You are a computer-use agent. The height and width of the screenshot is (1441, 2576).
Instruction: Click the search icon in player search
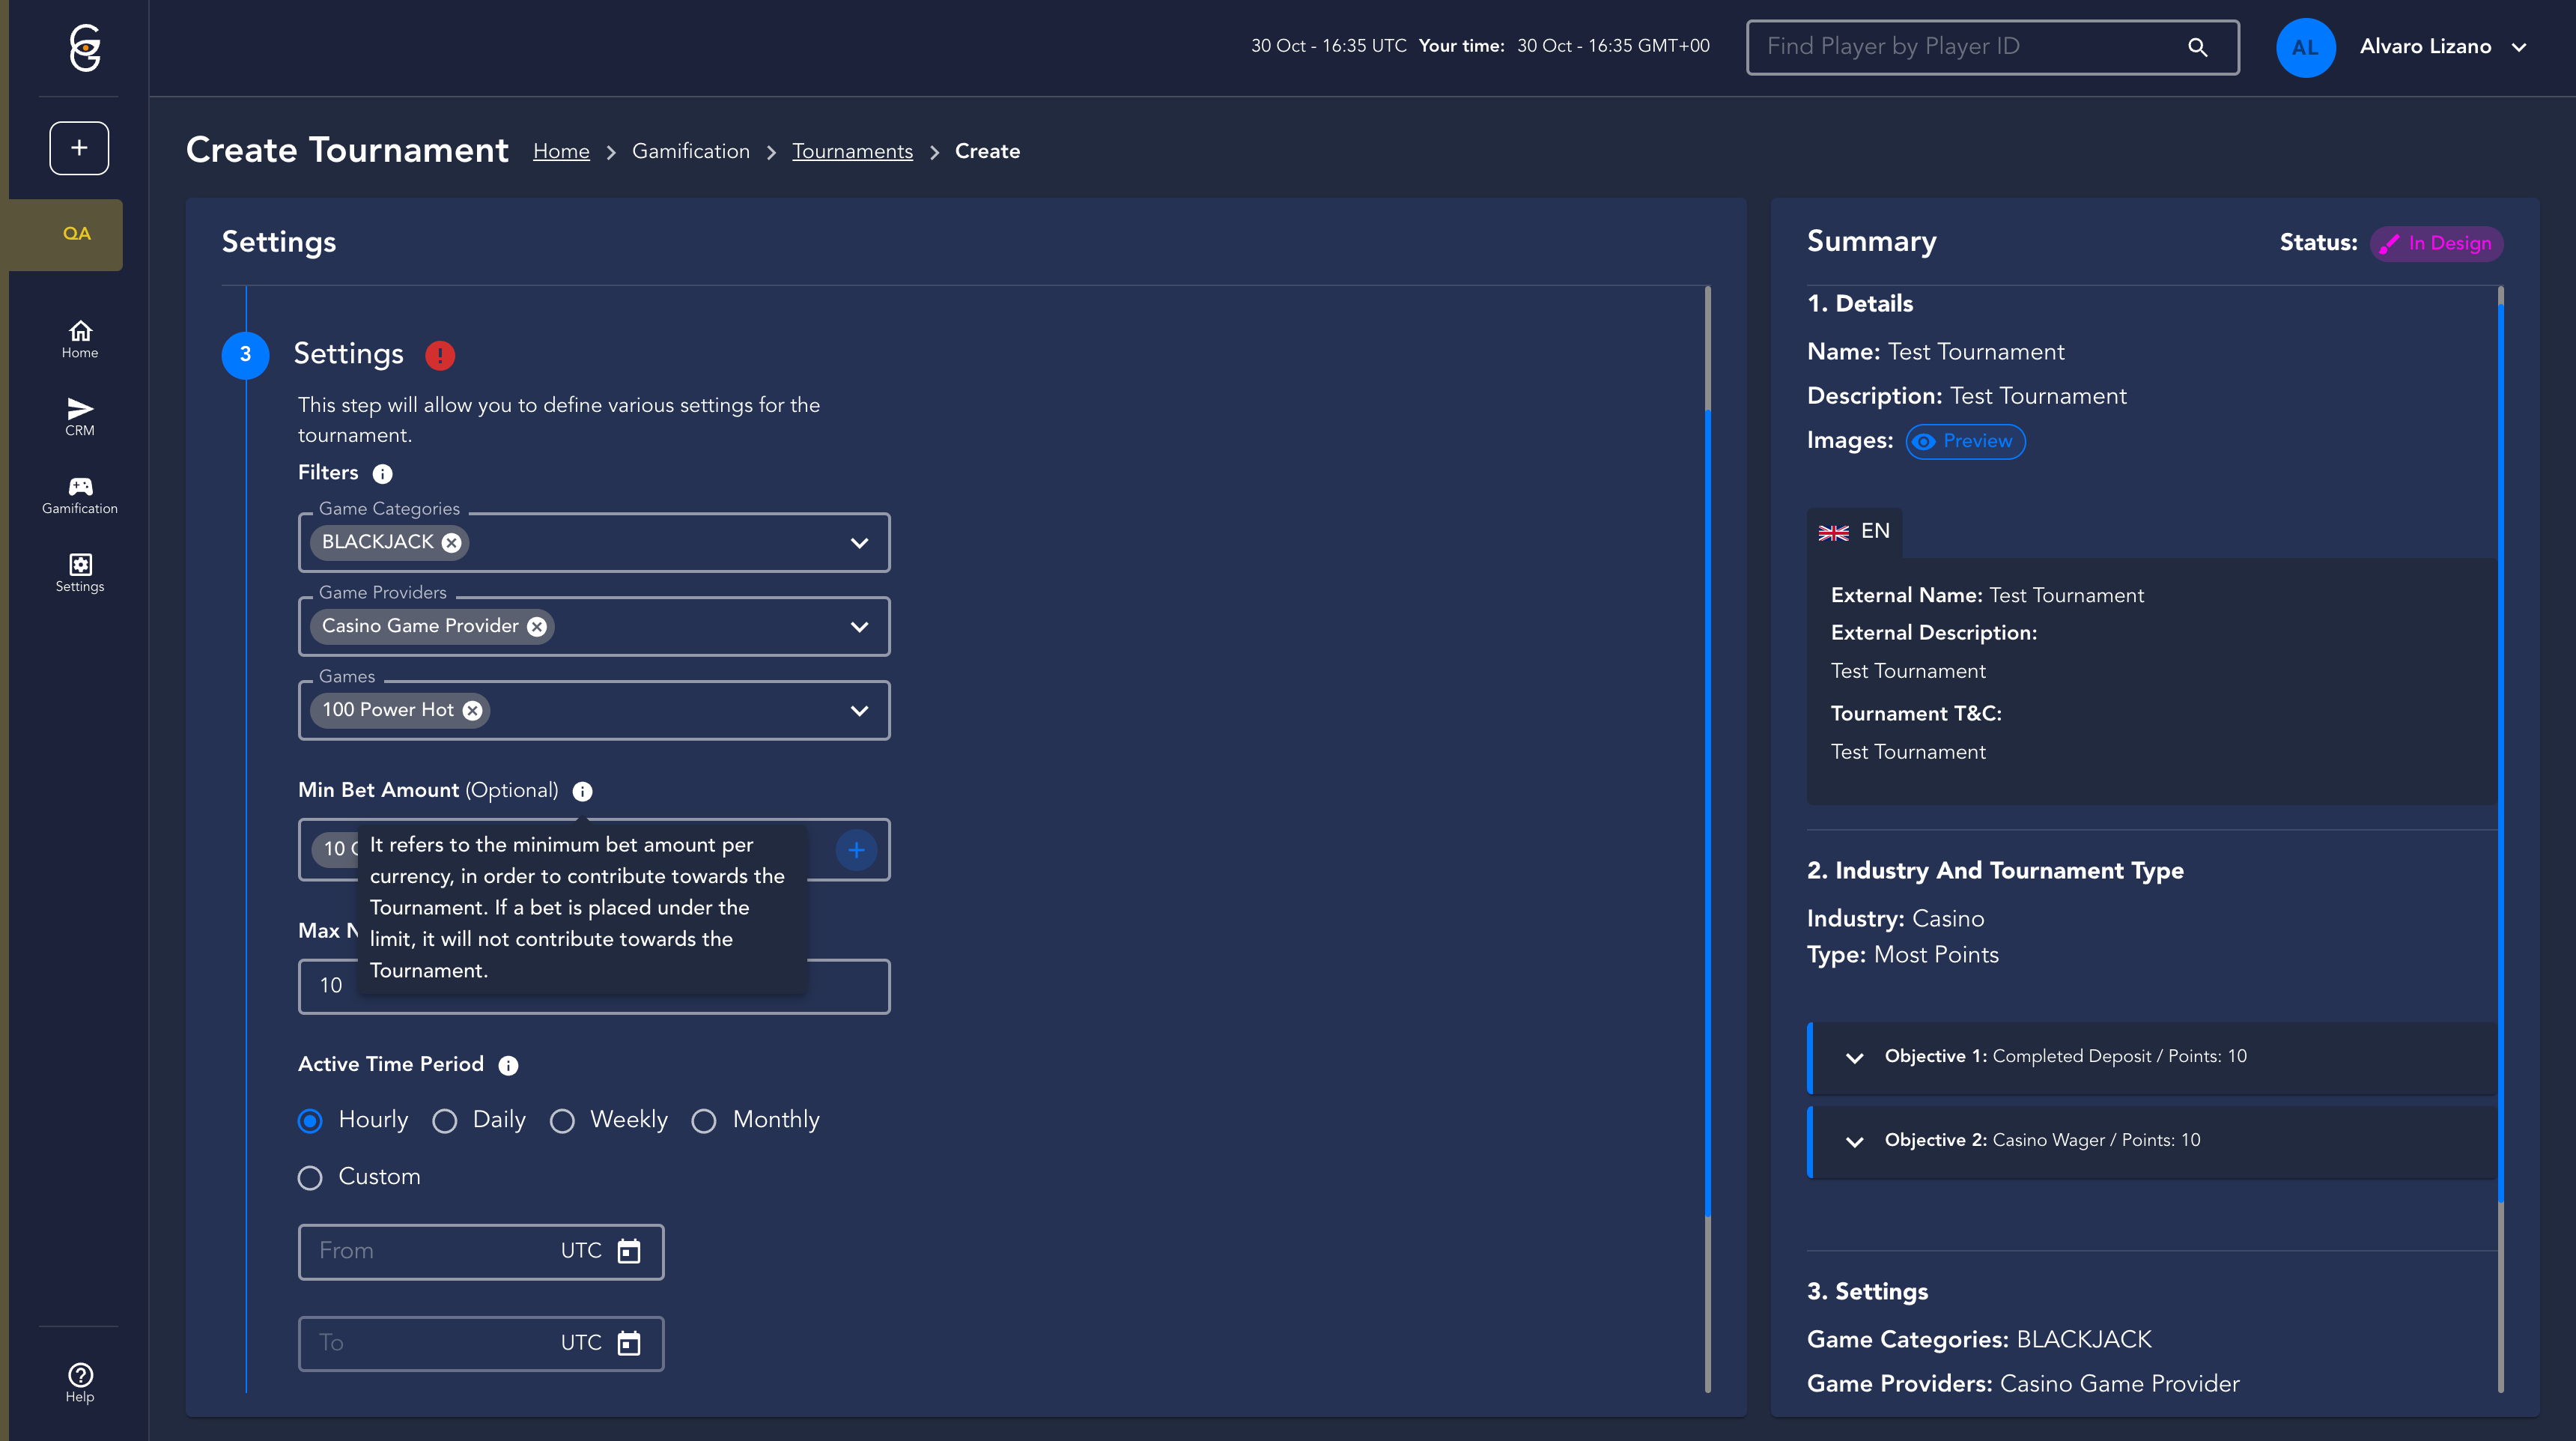[x=2197, y=47]
